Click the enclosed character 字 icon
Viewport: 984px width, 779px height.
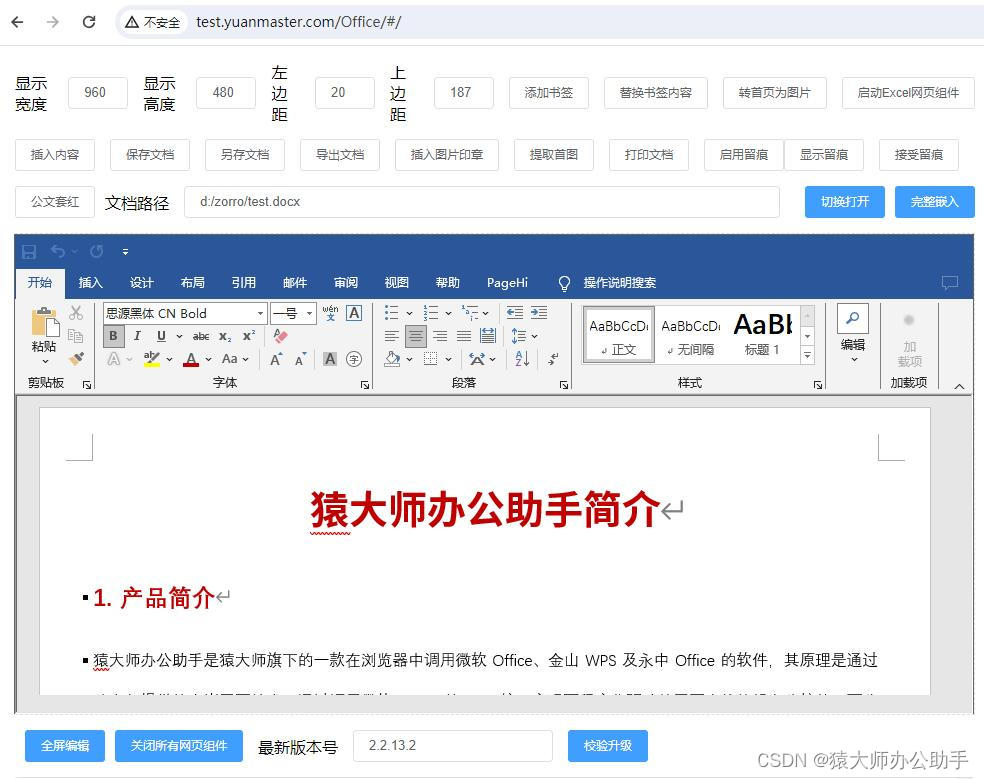pyautogui.click(x=354, y=359)
